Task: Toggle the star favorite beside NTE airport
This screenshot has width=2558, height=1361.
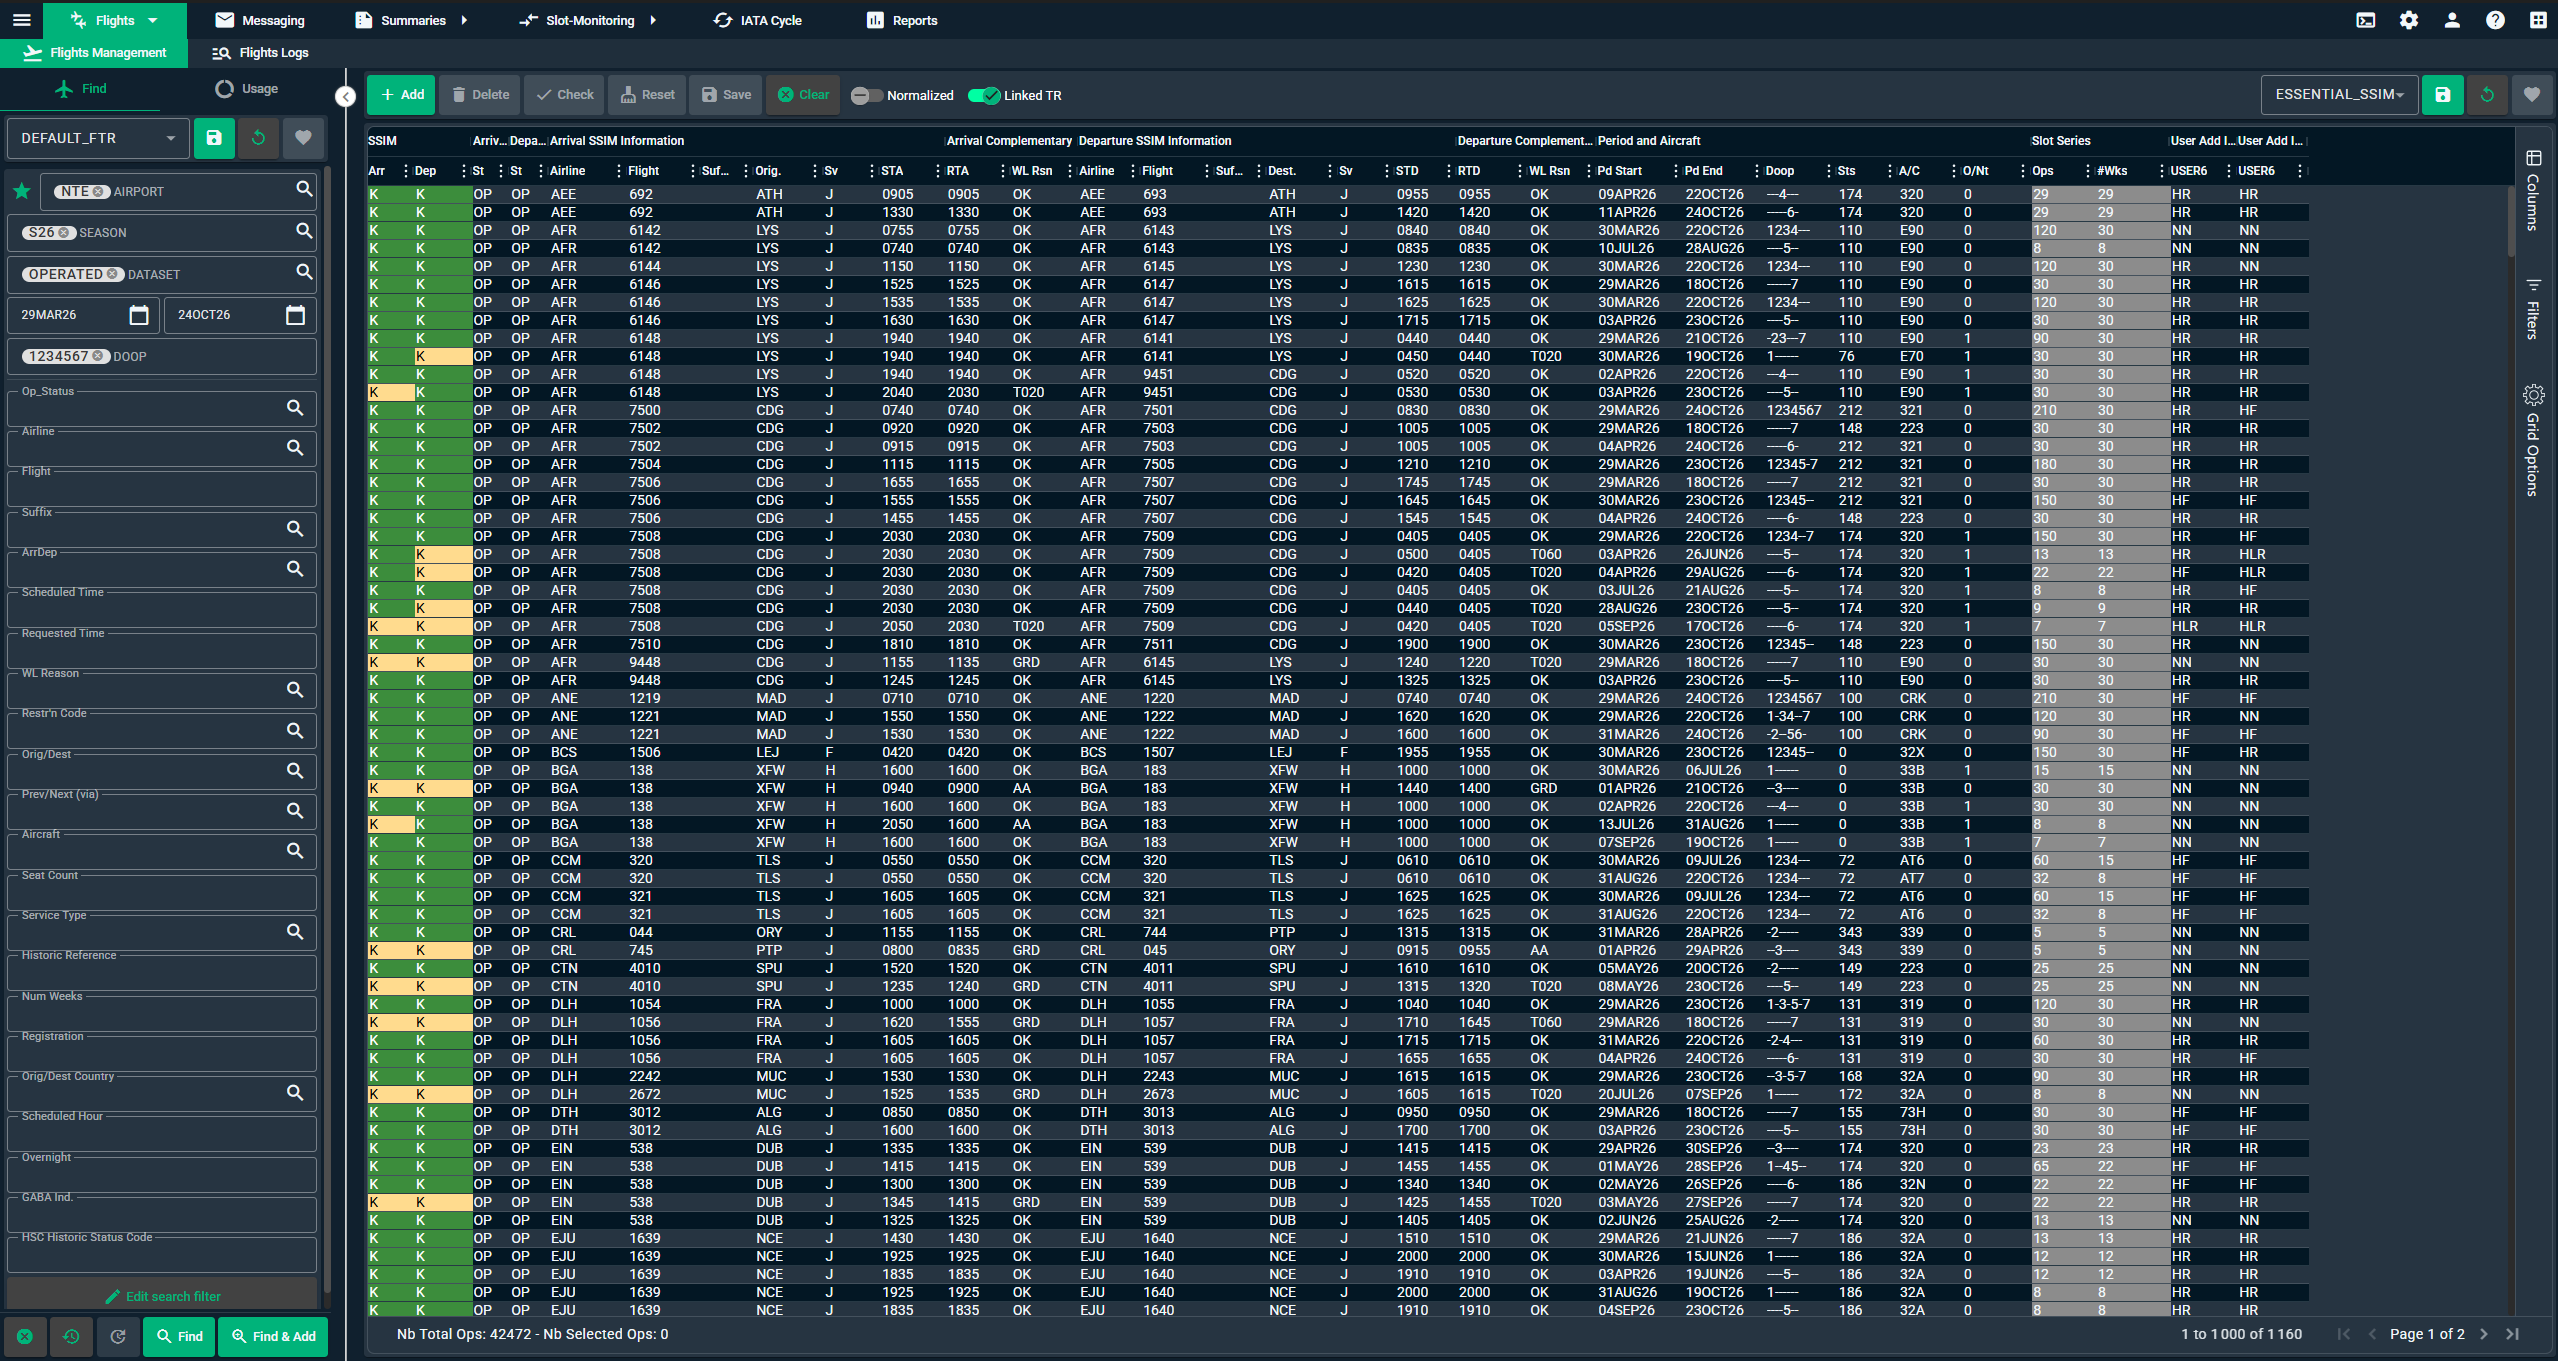Action: 22,191
